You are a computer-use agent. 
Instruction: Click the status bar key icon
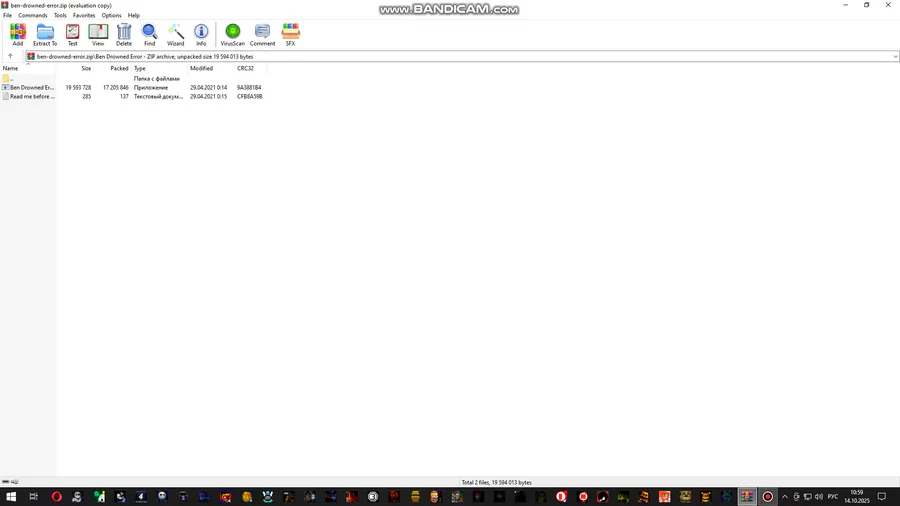click(15, 482)
